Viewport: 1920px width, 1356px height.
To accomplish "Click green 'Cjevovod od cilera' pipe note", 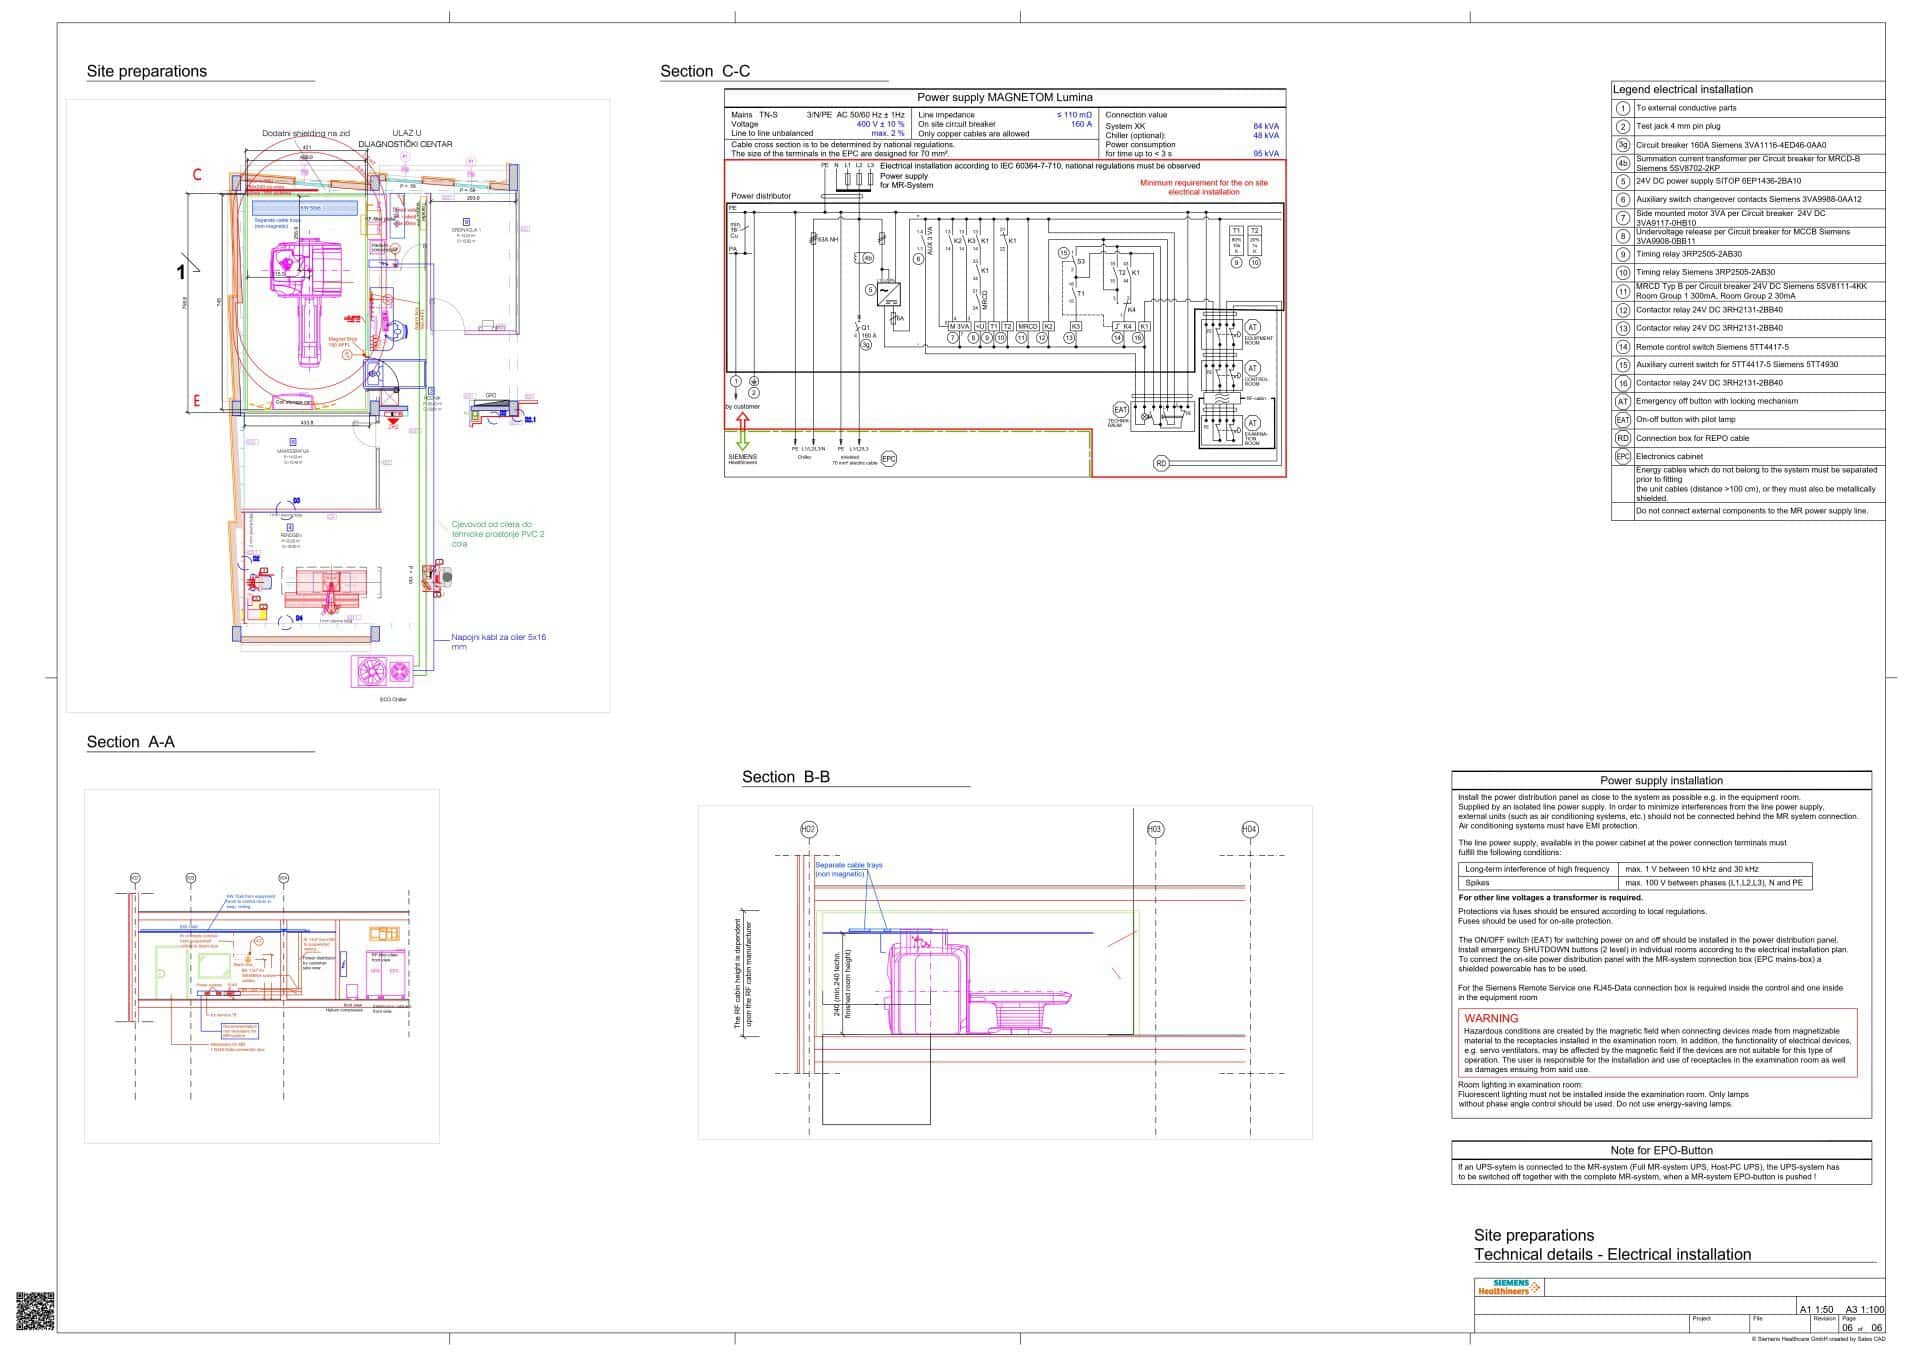I will pos(498,534).
